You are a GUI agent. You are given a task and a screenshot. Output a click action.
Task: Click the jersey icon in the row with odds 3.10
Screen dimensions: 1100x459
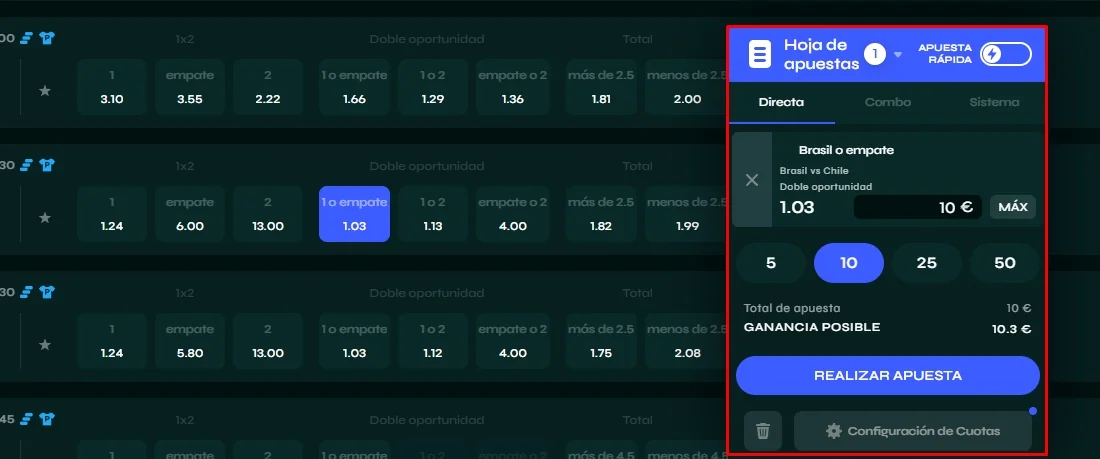[x=47, y=38]
